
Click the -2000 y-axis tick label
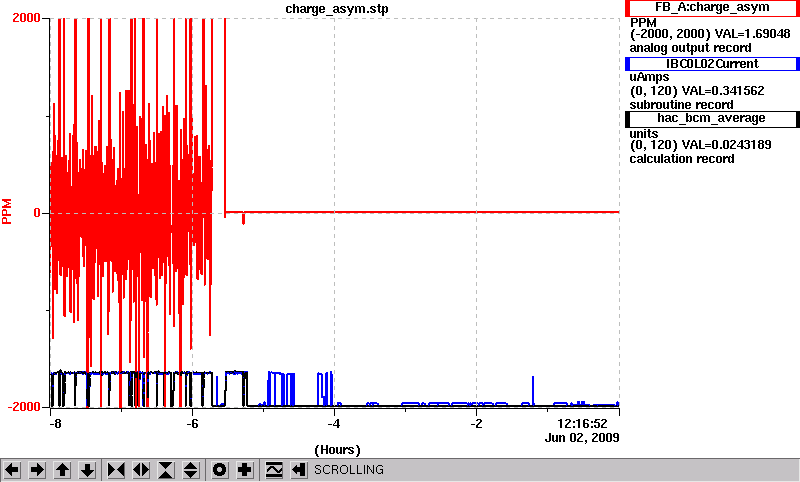[23, 407]
